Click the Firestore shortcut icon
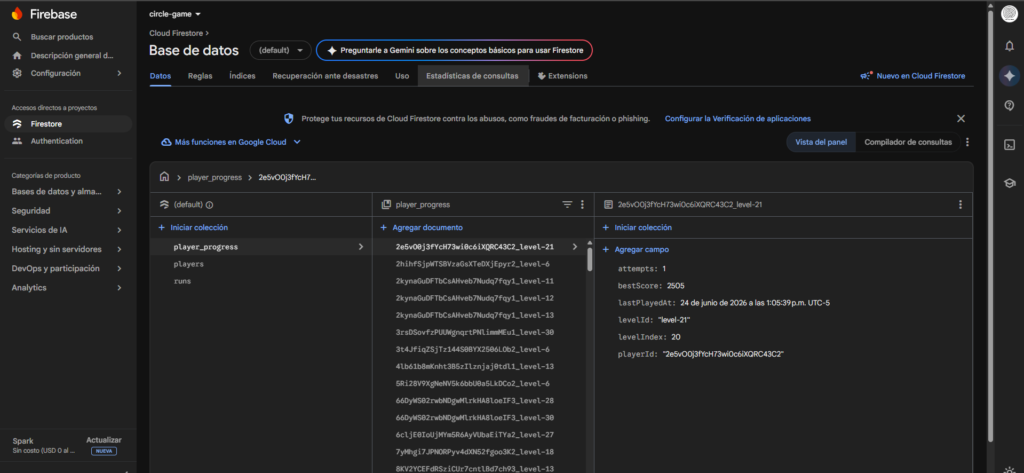1024x473 pixels. (17, 123)
